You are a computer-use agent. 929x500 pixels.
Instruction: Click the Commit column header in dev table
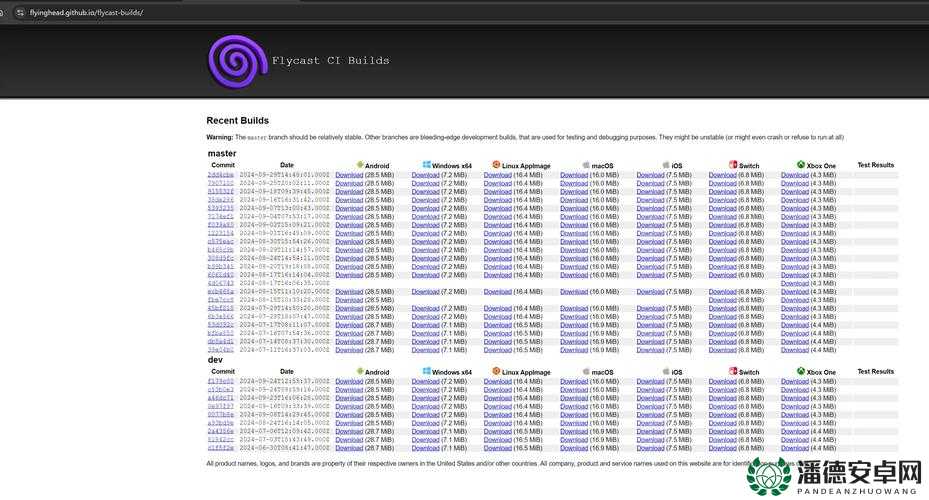click(x=223, y=371)
